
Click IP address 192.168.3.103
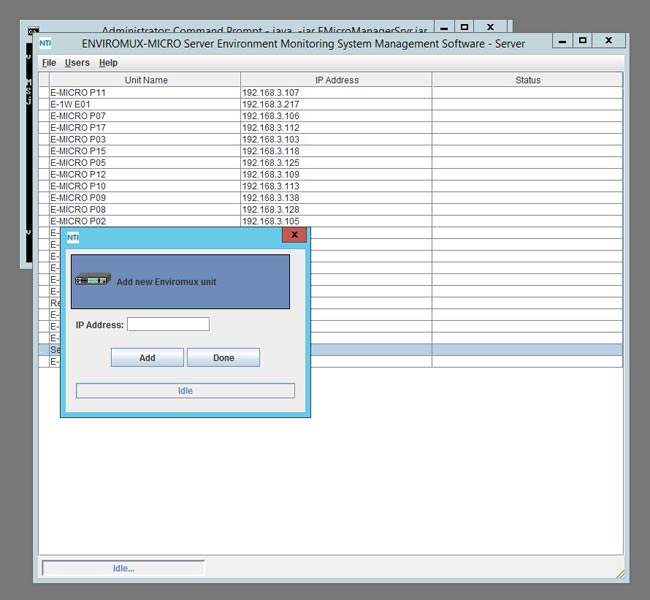[270, 139]
